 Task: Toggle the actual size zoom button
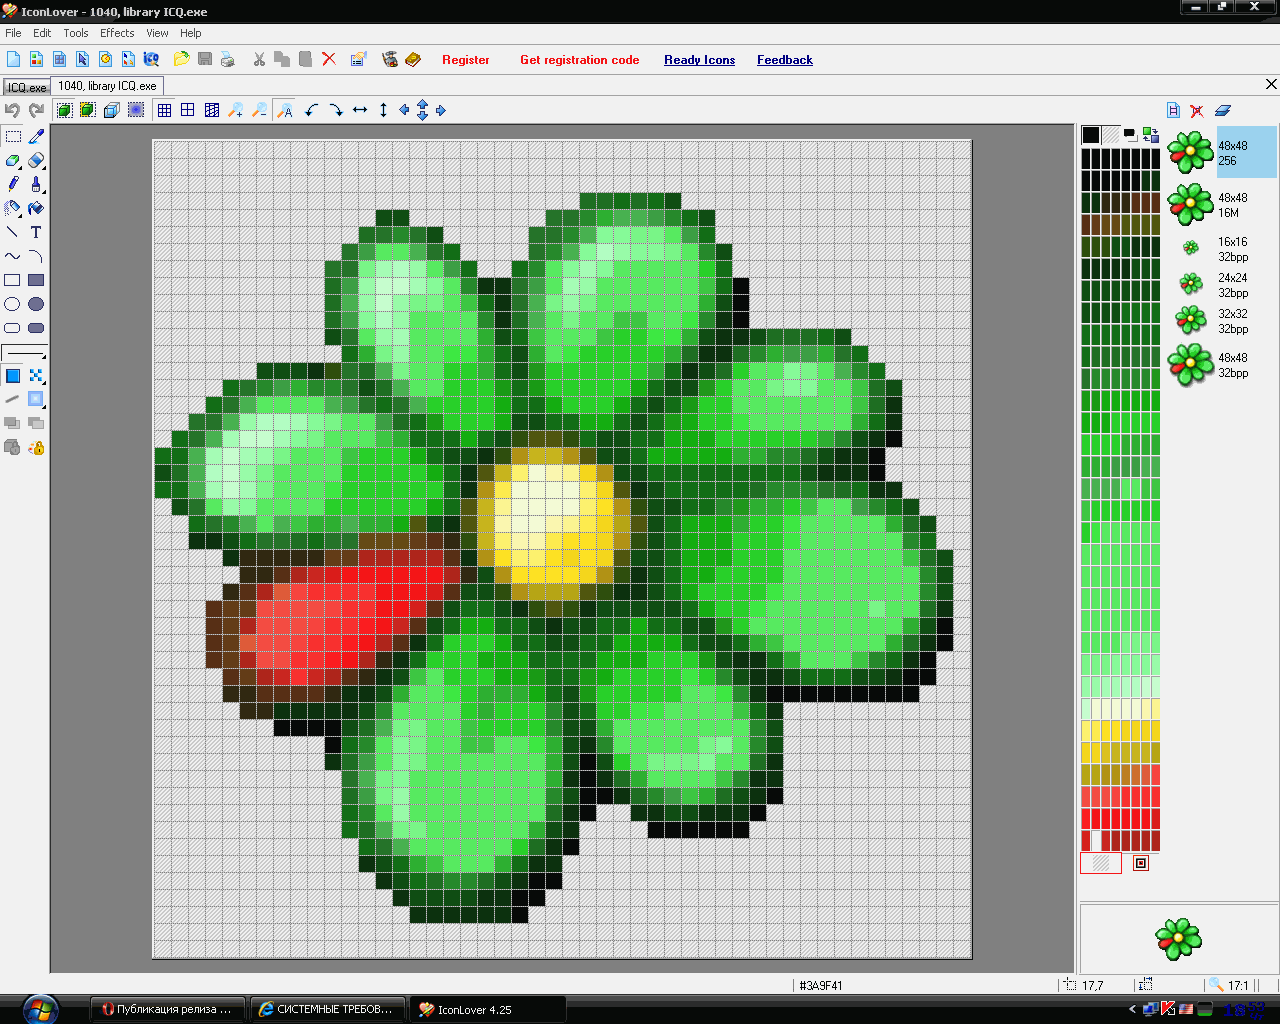point(285,110)
